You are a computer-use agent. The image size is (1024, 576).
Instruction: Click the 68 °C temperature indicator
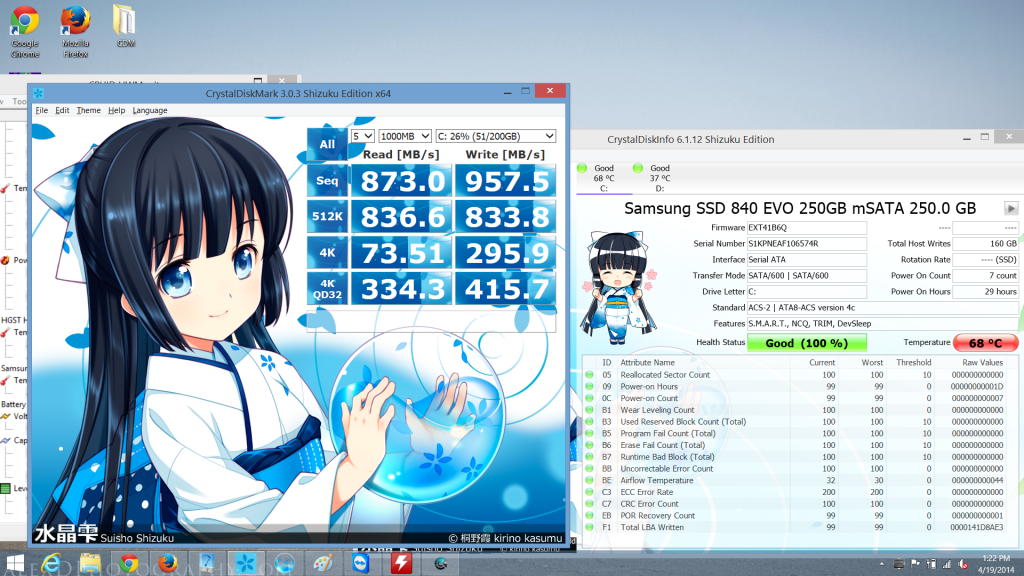(985, 343)
